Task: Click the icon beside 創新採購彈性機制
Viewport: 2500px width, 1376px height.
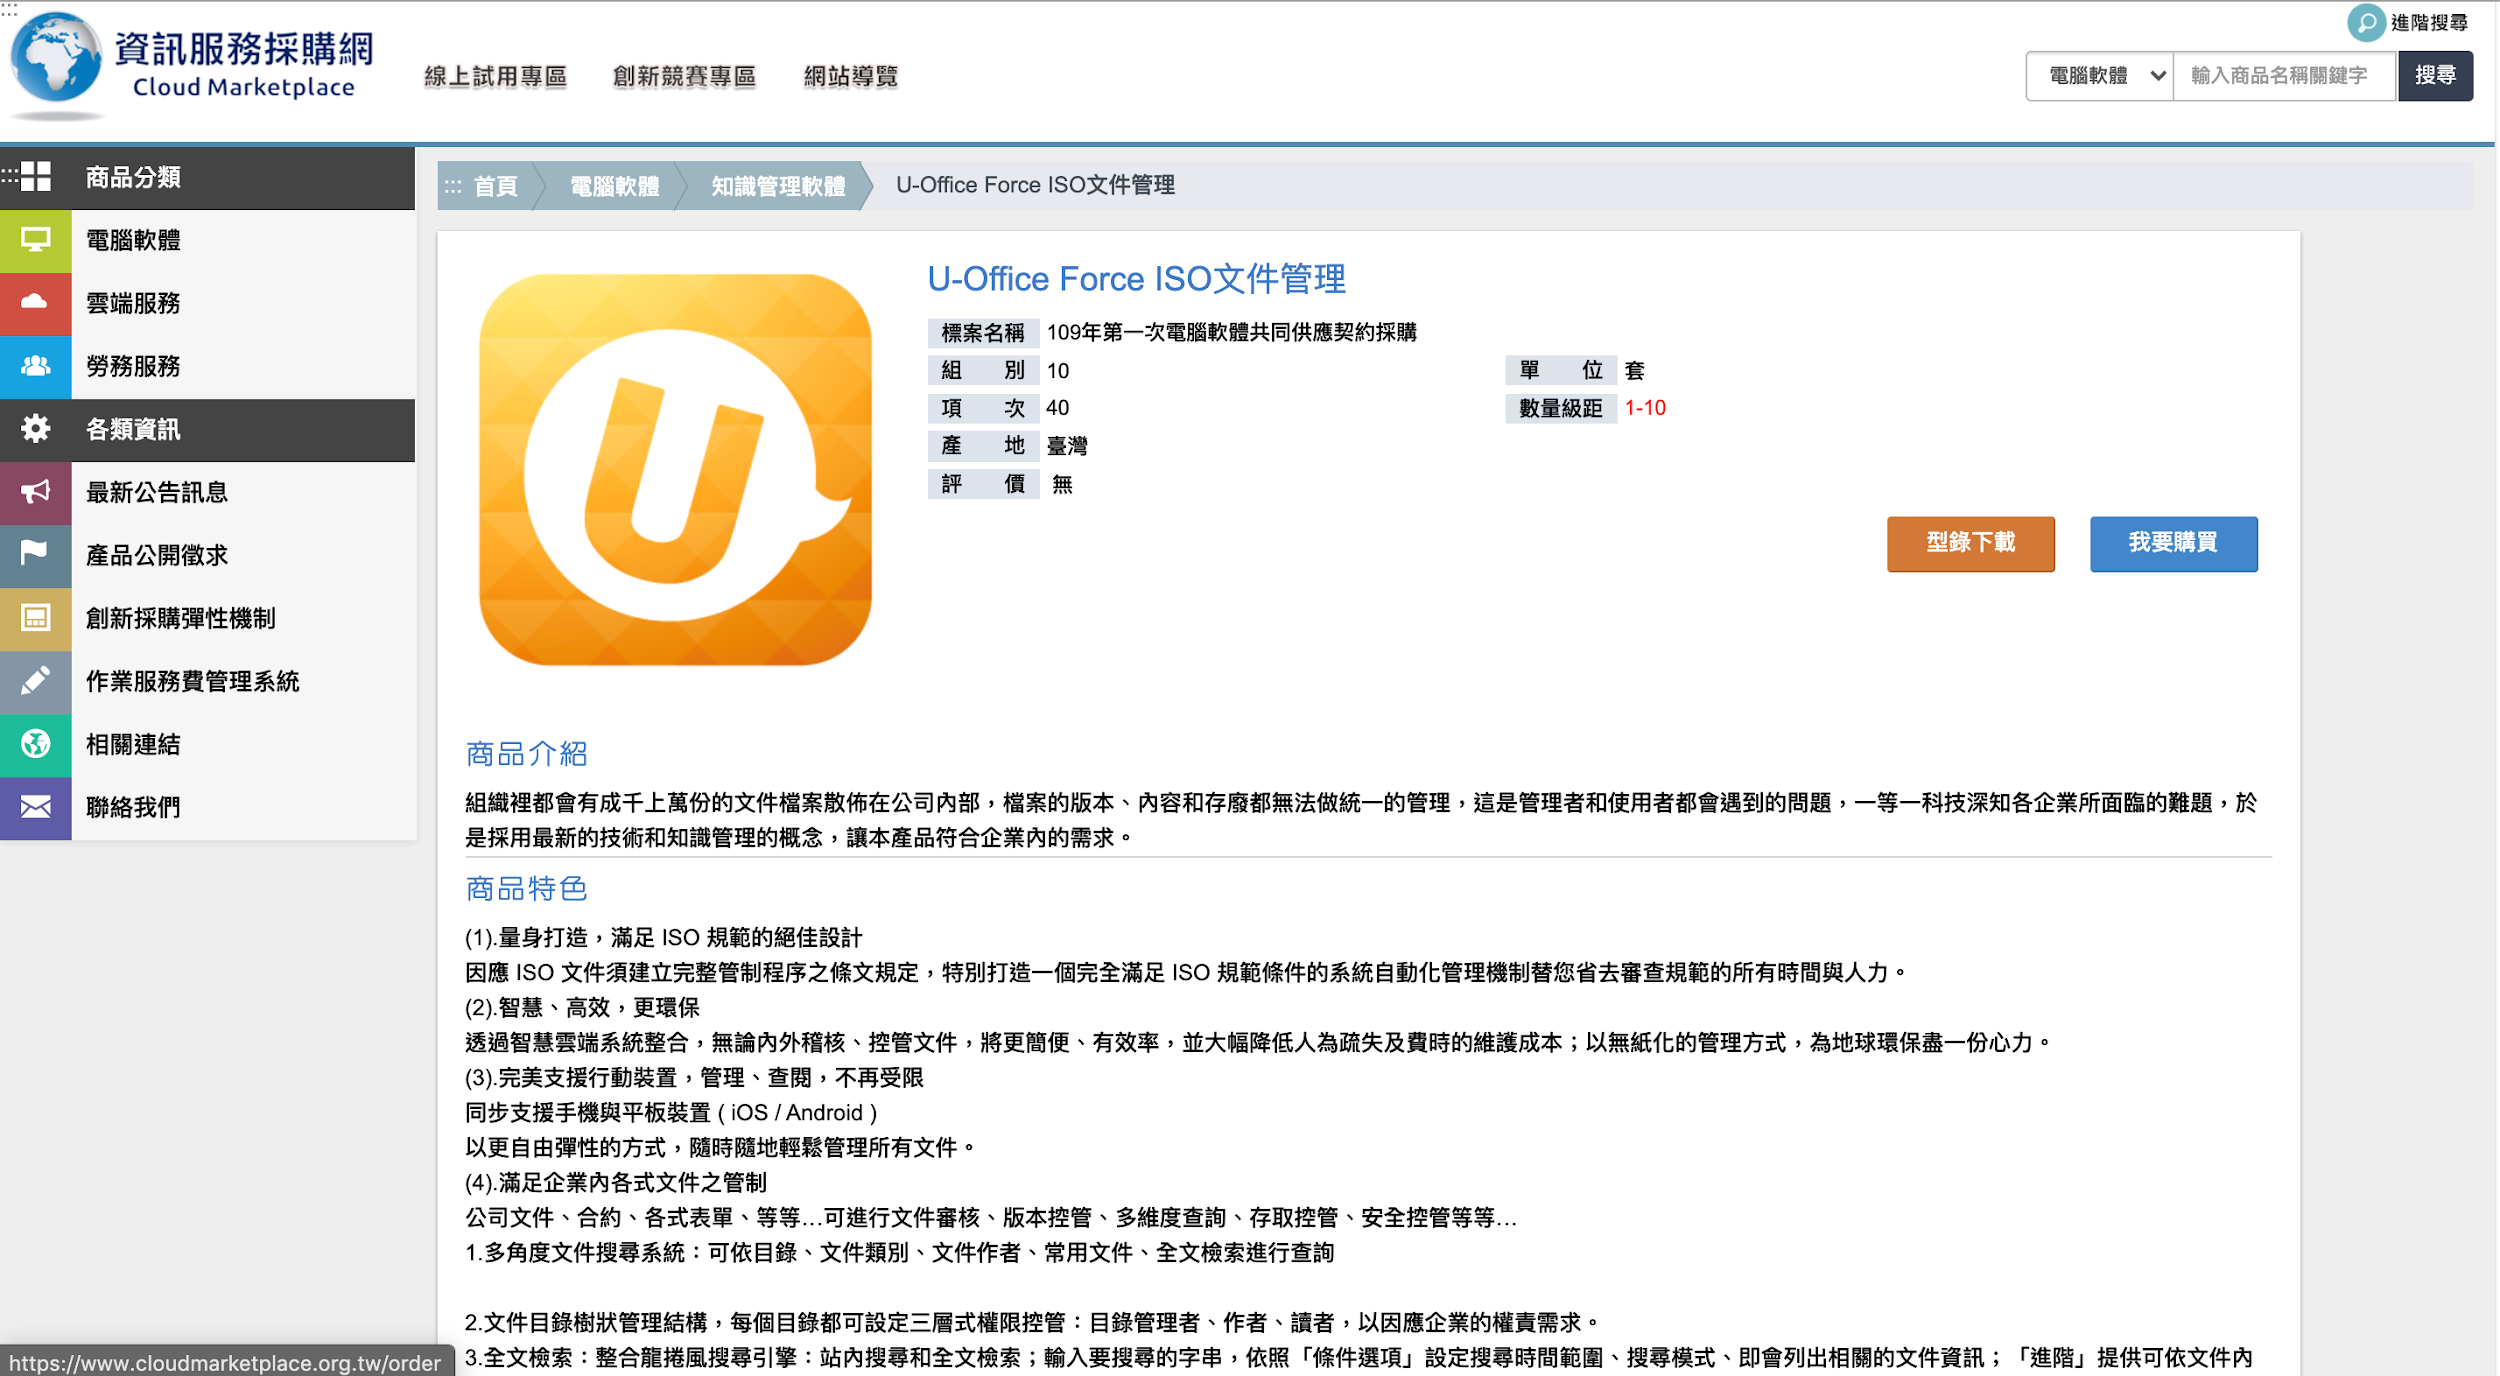Action: pyautogui.click(x=35, y=618)
